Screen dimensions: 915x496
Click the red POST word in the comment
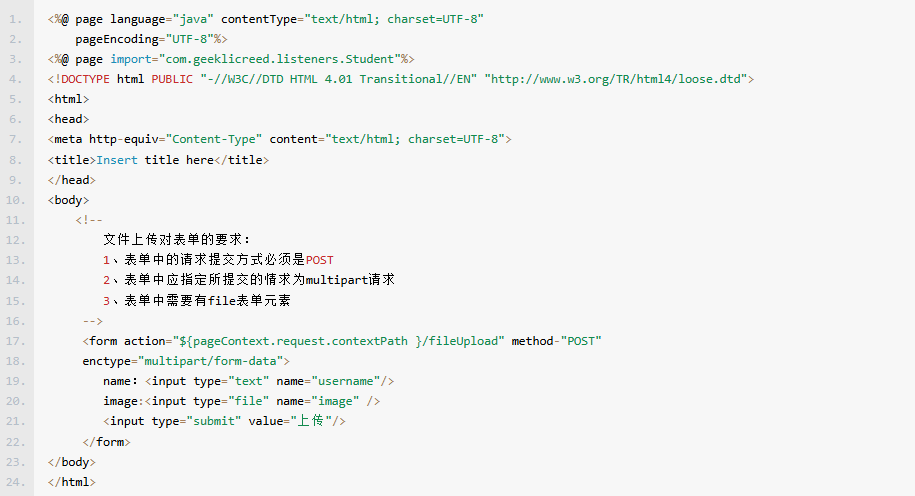[320, 260]
